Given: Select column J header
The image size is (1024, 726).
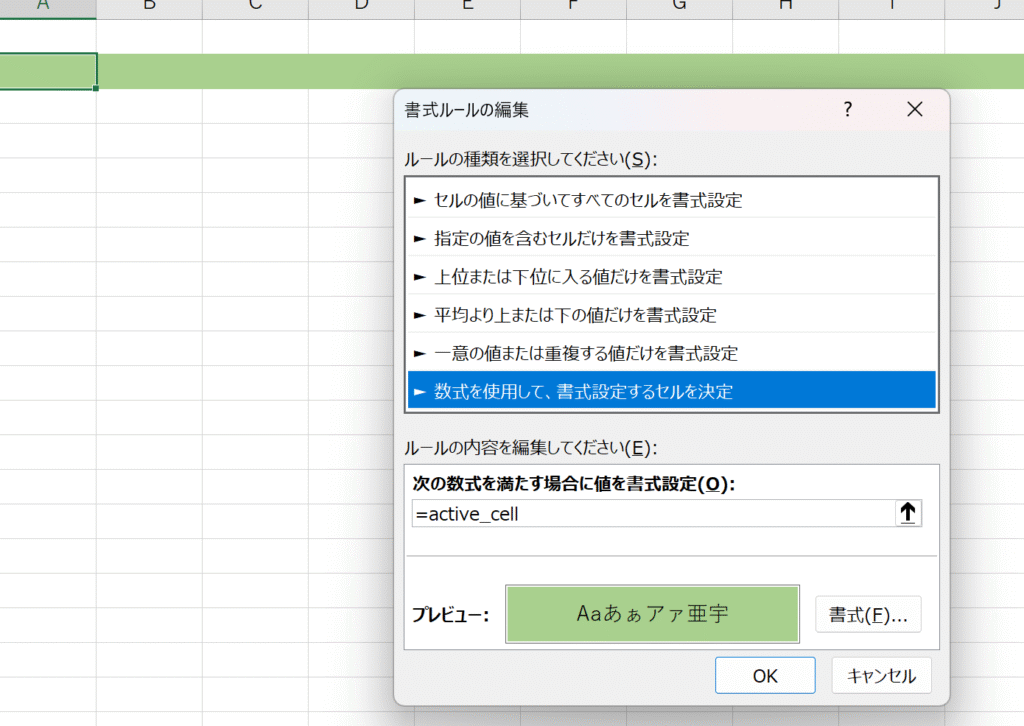Looking at the screenshot, I should (996, 8).
